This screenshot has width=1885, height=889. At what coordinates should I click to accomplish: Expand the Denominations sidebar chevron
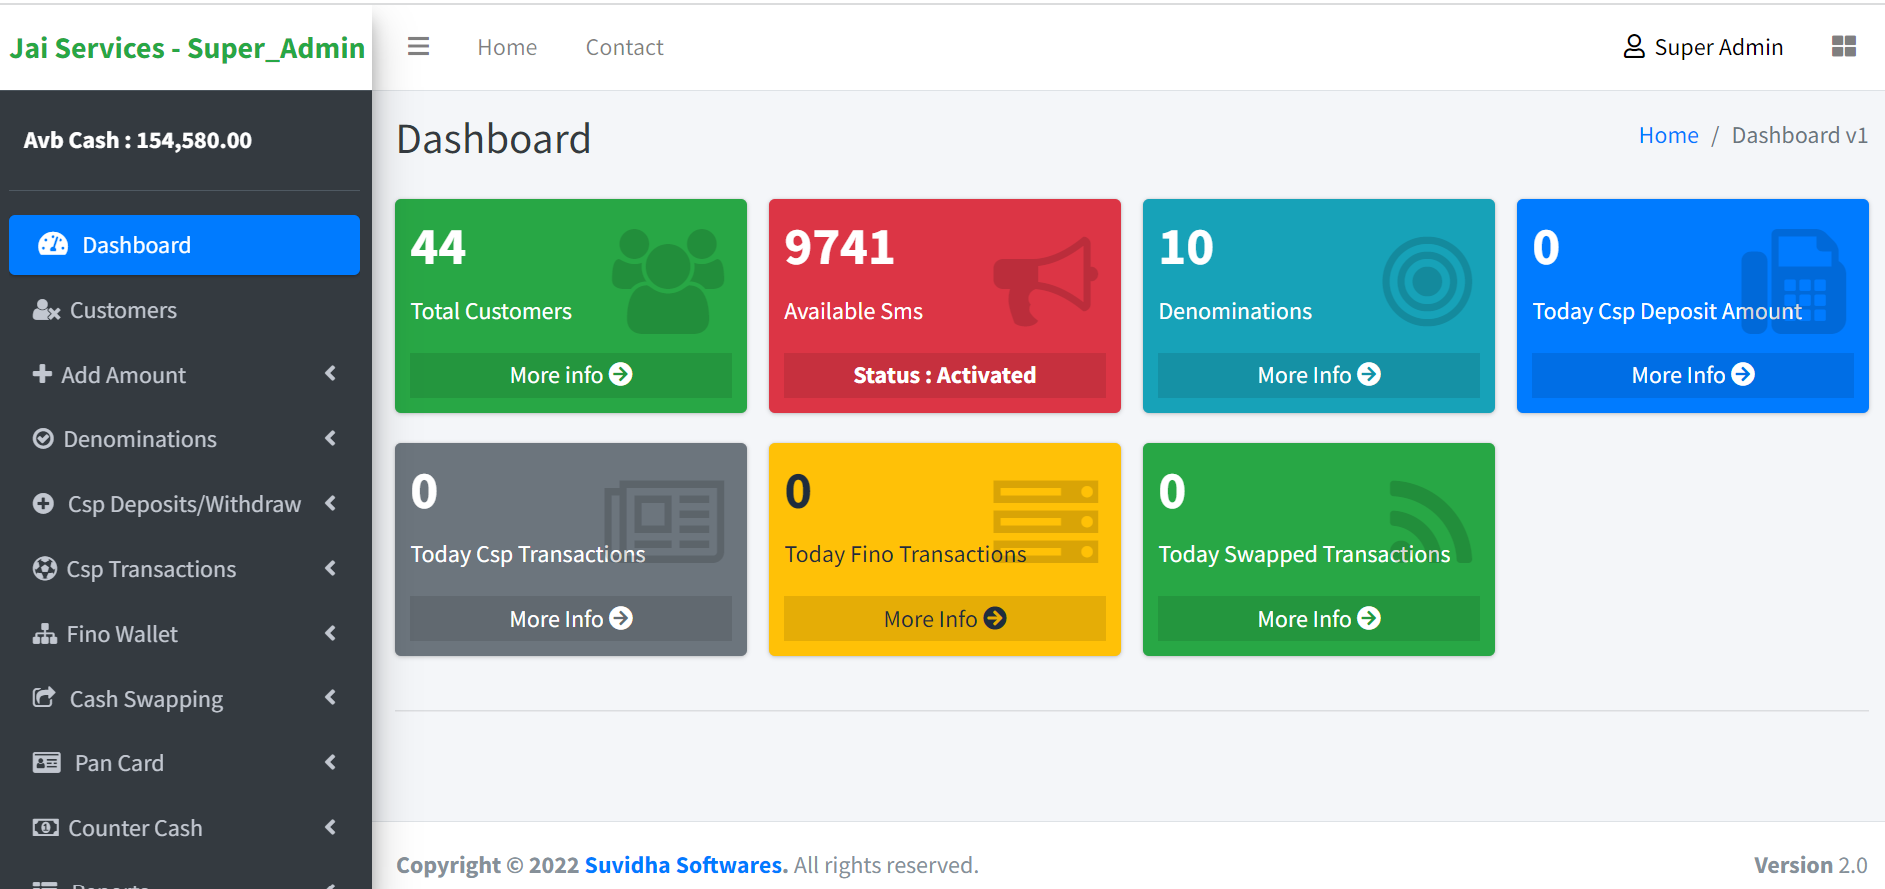[330, 439]
